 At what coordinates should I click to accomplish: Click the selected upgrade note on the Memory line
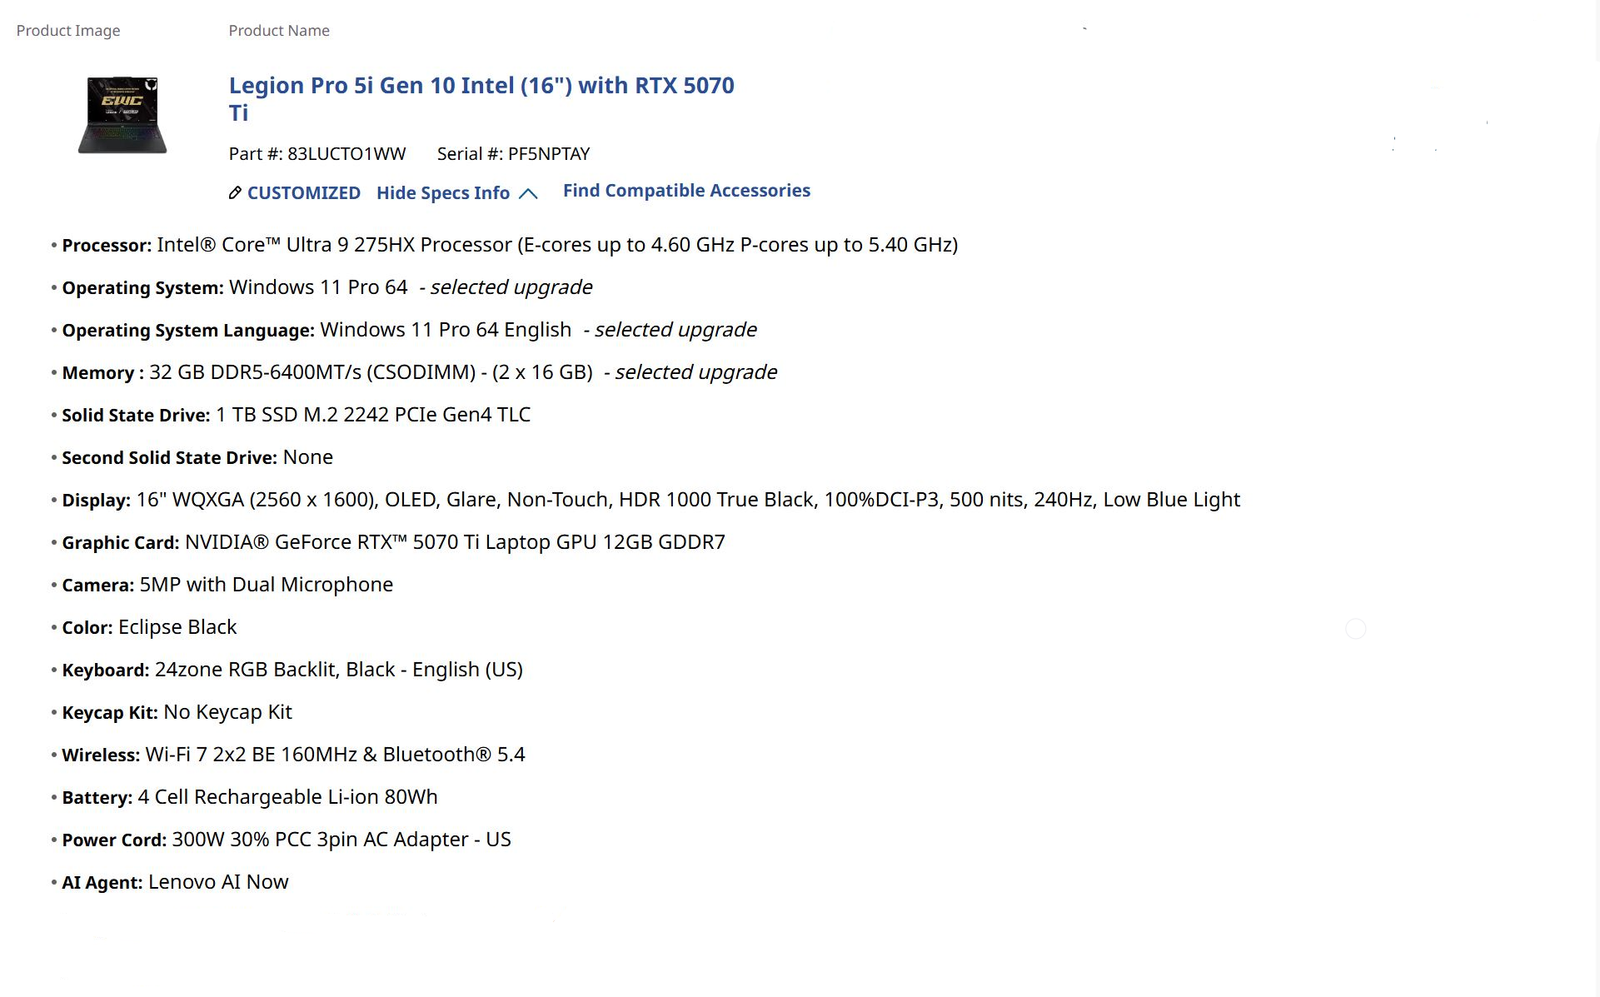pyautogui.click(x=695, y=373)
